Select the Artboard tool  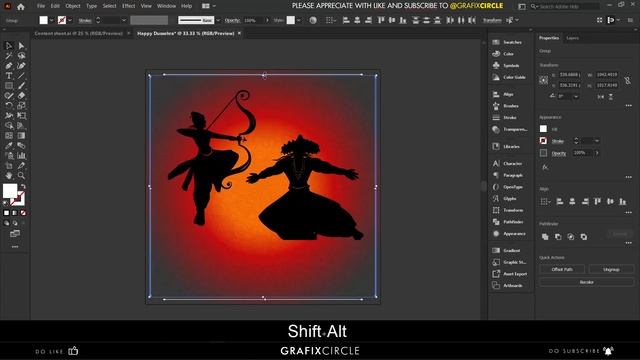(9, 166)
